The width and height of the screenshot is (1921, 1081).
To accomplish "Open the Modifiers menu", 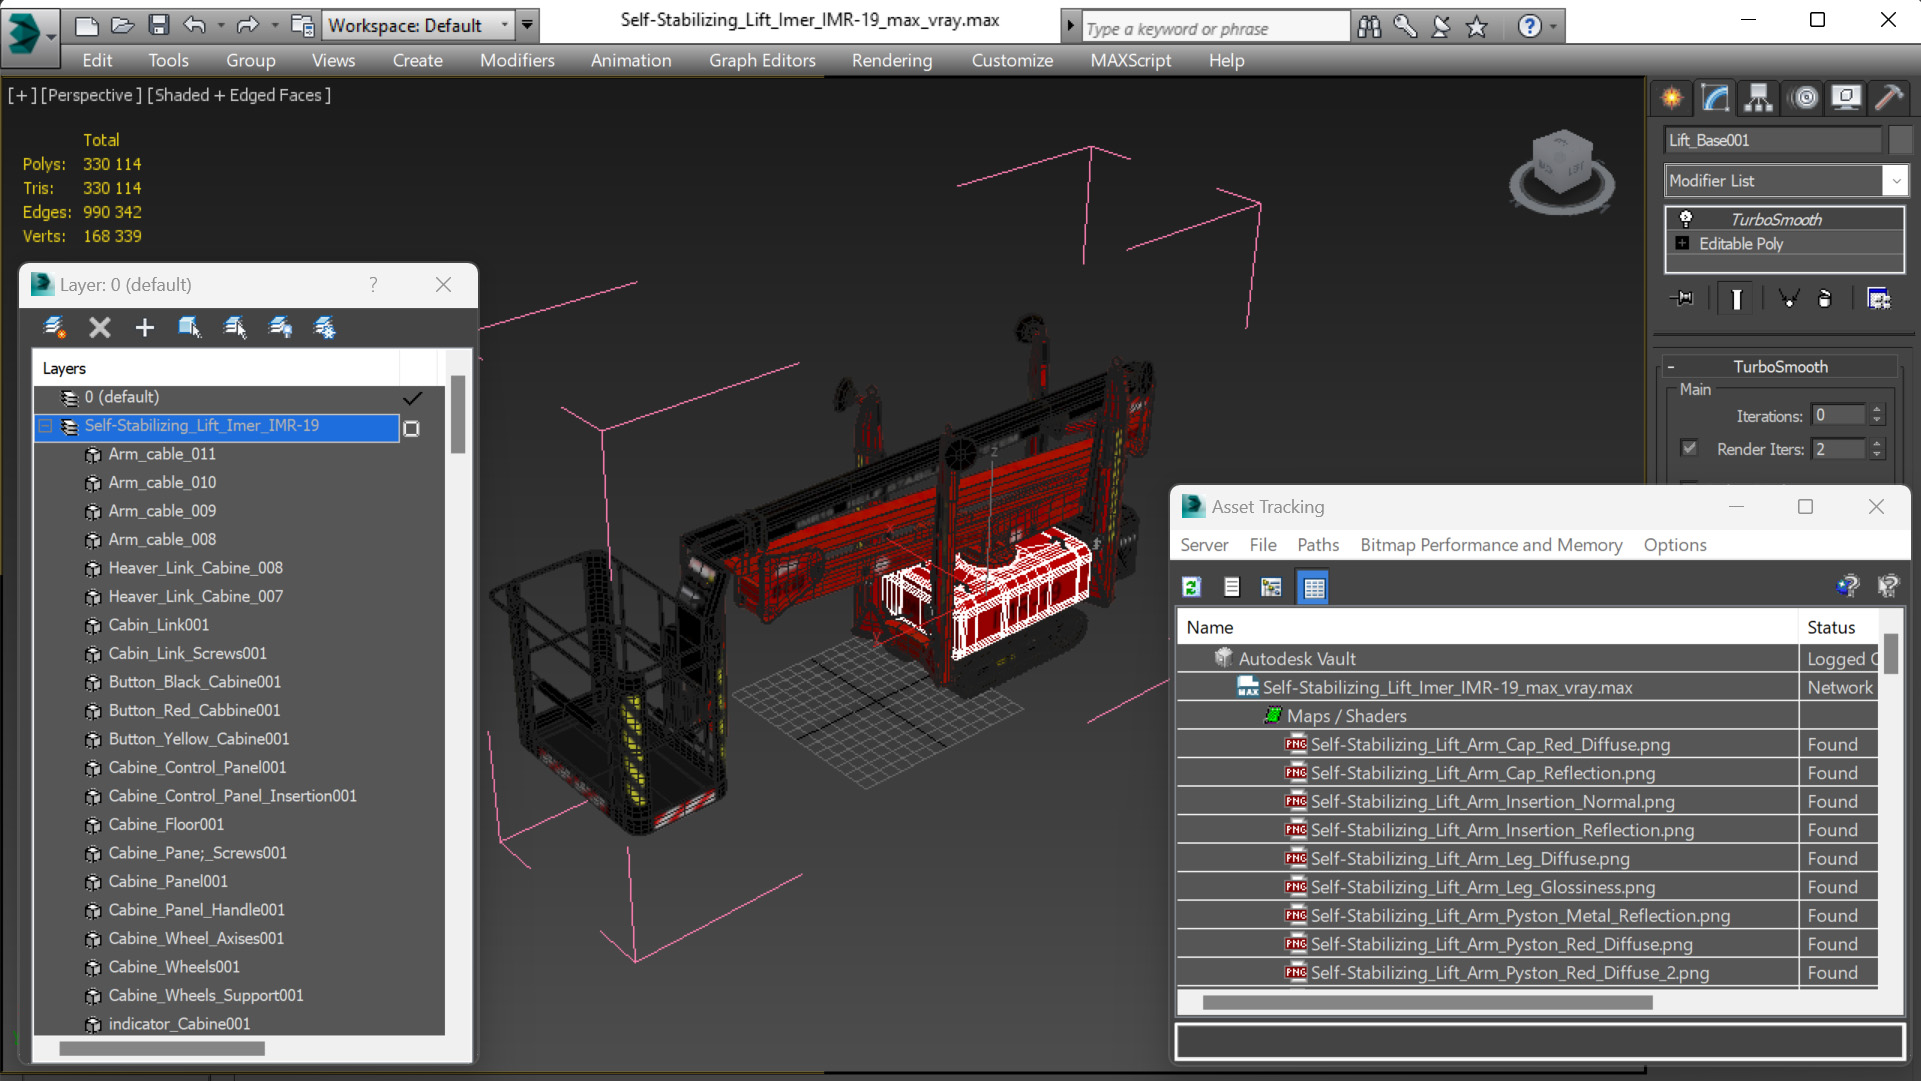I will tap(517, 60).
